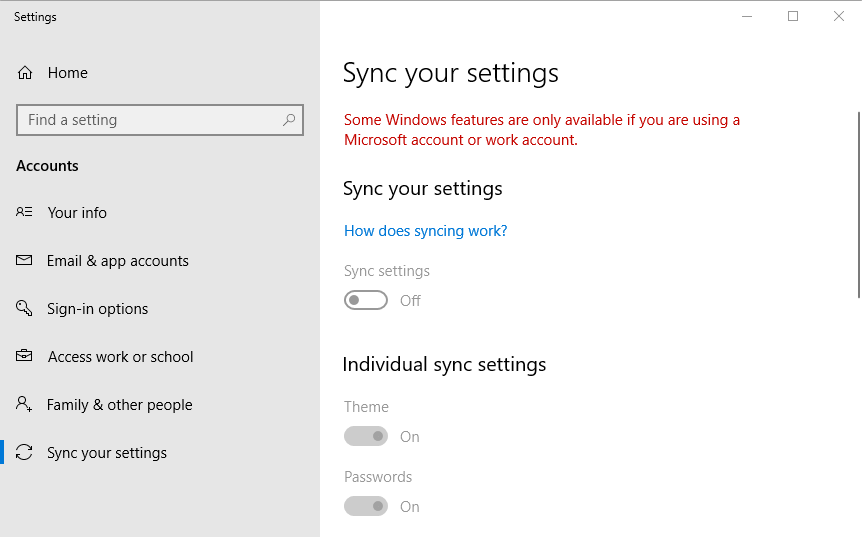This screenshot has width=862, height=537.
Task: Go to 'Access work or school' section
Action: tap(120, 357)
